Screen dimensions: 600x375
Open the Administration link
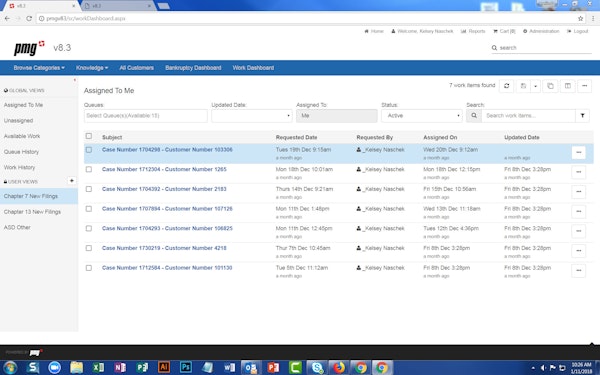541,31
